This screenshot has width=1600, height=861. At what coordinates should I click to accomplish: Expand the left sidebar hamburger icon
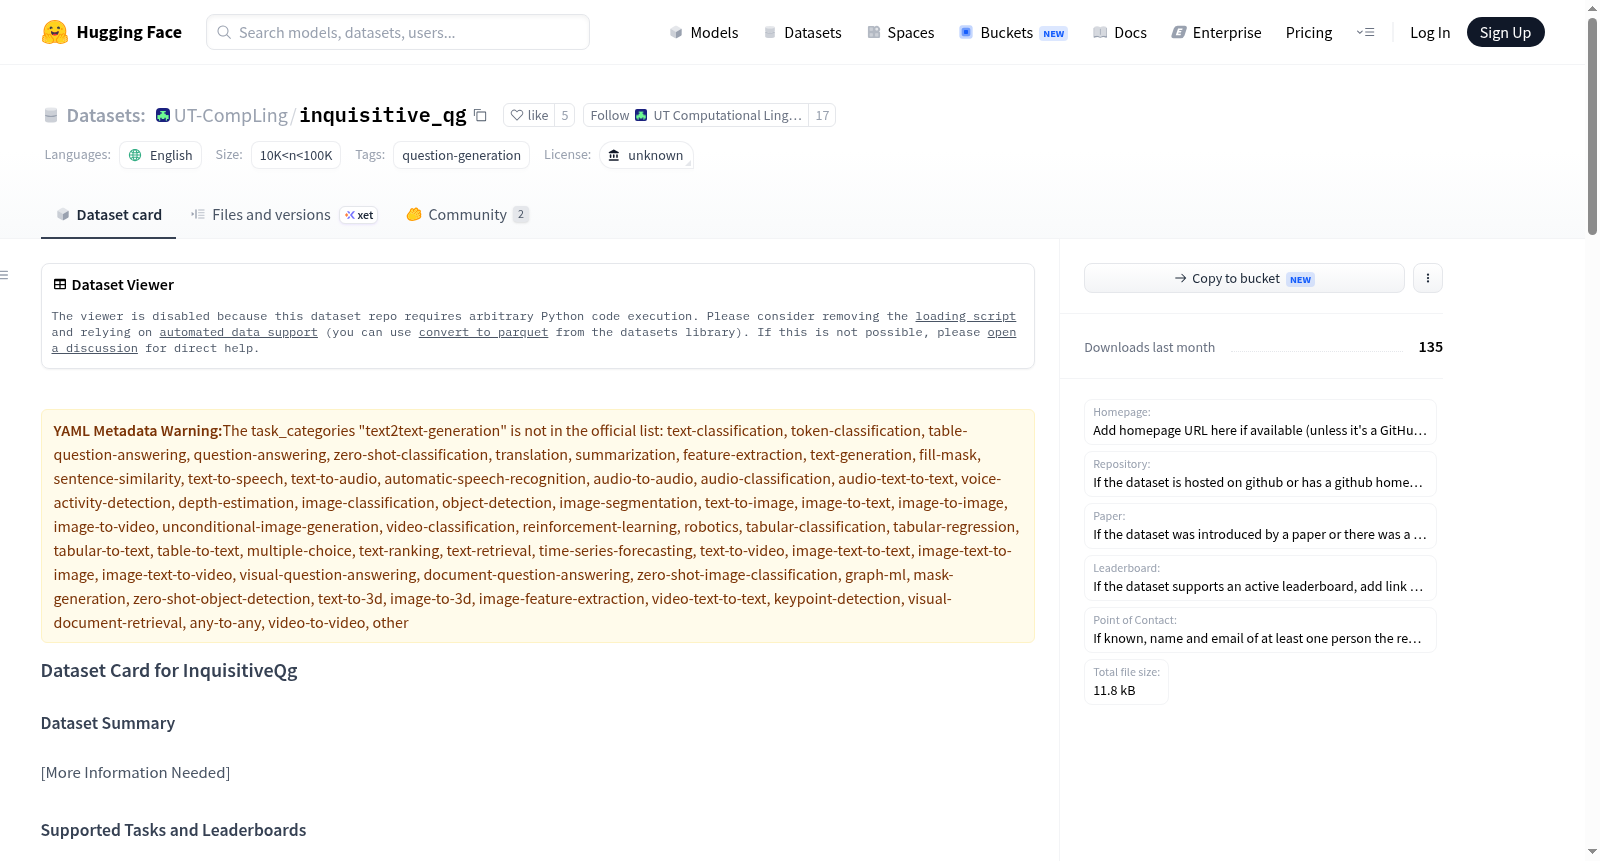[4, 275]
